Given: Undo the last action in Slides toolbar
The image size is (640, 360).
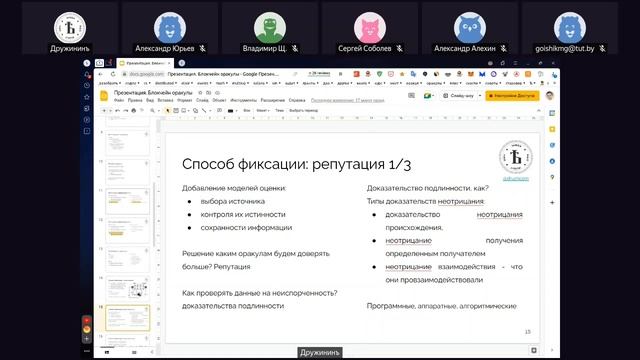Looking at the screenshot, I should click(x=117, y=111).
